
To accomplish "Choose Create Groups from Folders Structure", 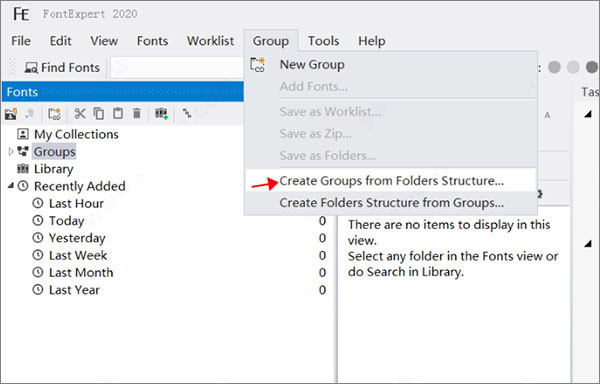I will coord(391,181).
